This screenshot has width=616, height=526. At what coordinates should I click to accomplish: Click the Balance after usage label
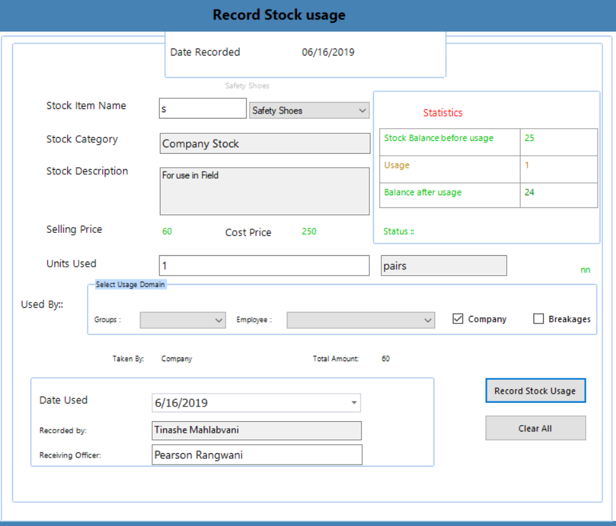pos(423,192)
